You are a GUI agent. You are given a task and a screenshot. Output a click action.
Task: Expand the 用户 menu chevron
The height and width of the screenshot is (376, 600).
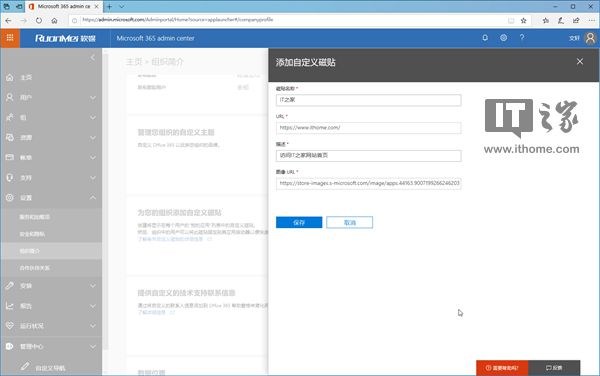(x=93, y=98)
